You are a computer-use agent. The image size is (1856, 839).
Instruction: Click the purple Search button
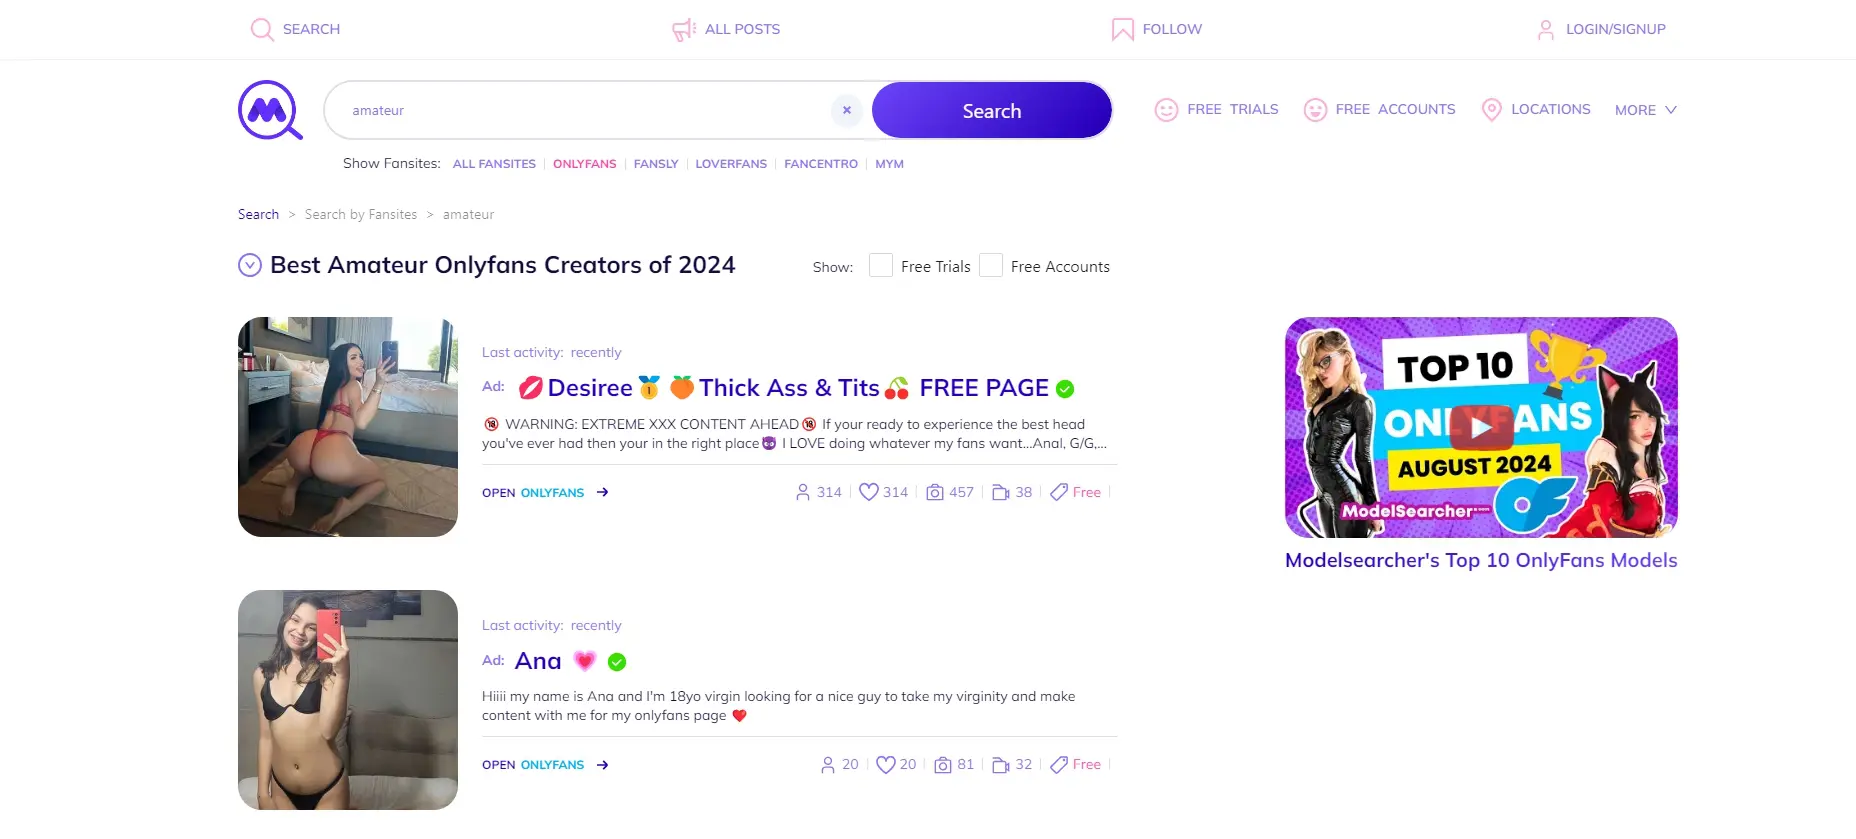click(x=992, y=110)
